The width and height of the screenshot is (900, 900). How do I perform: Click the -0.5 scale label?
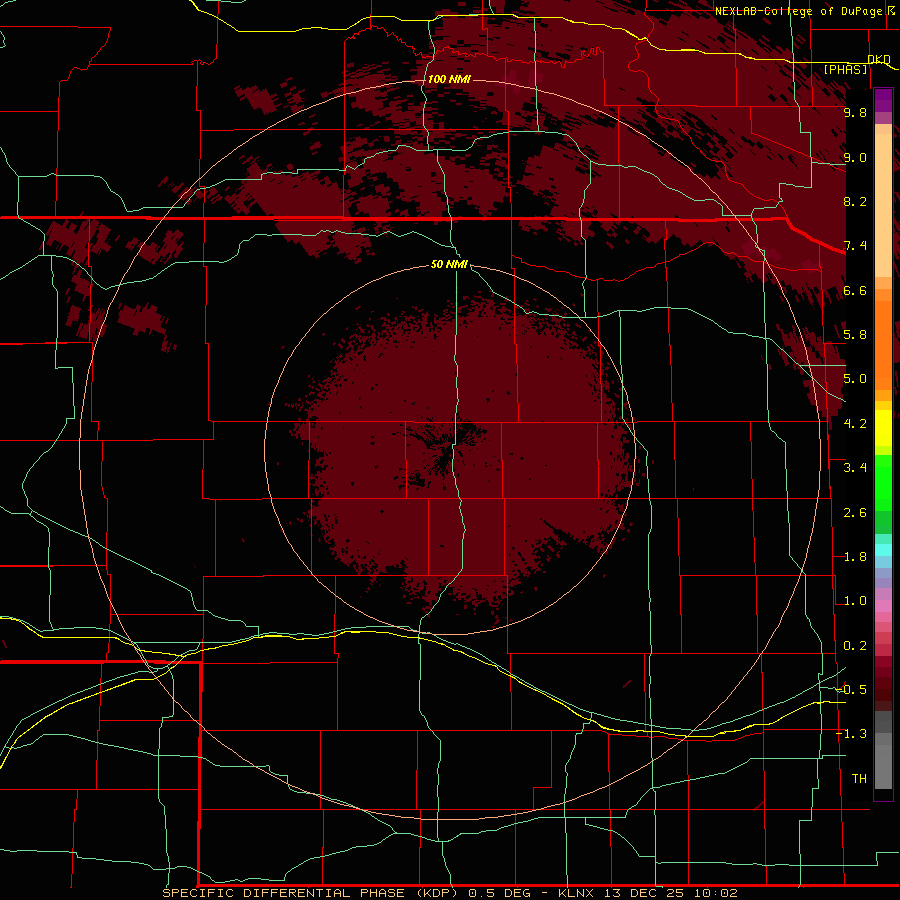[x=852, y=689]
